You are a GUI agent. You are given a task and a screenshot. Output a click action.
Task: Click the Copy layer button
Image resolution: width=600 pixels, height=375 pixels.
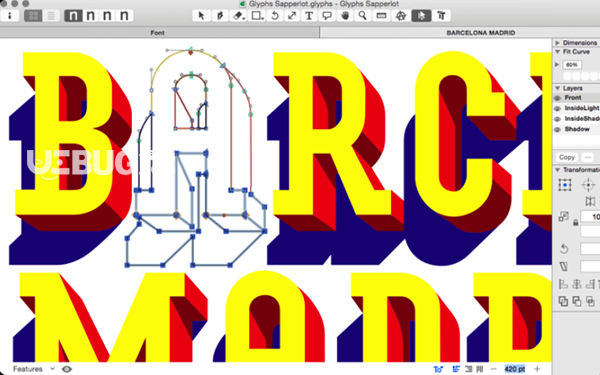[x=567, y=157]
